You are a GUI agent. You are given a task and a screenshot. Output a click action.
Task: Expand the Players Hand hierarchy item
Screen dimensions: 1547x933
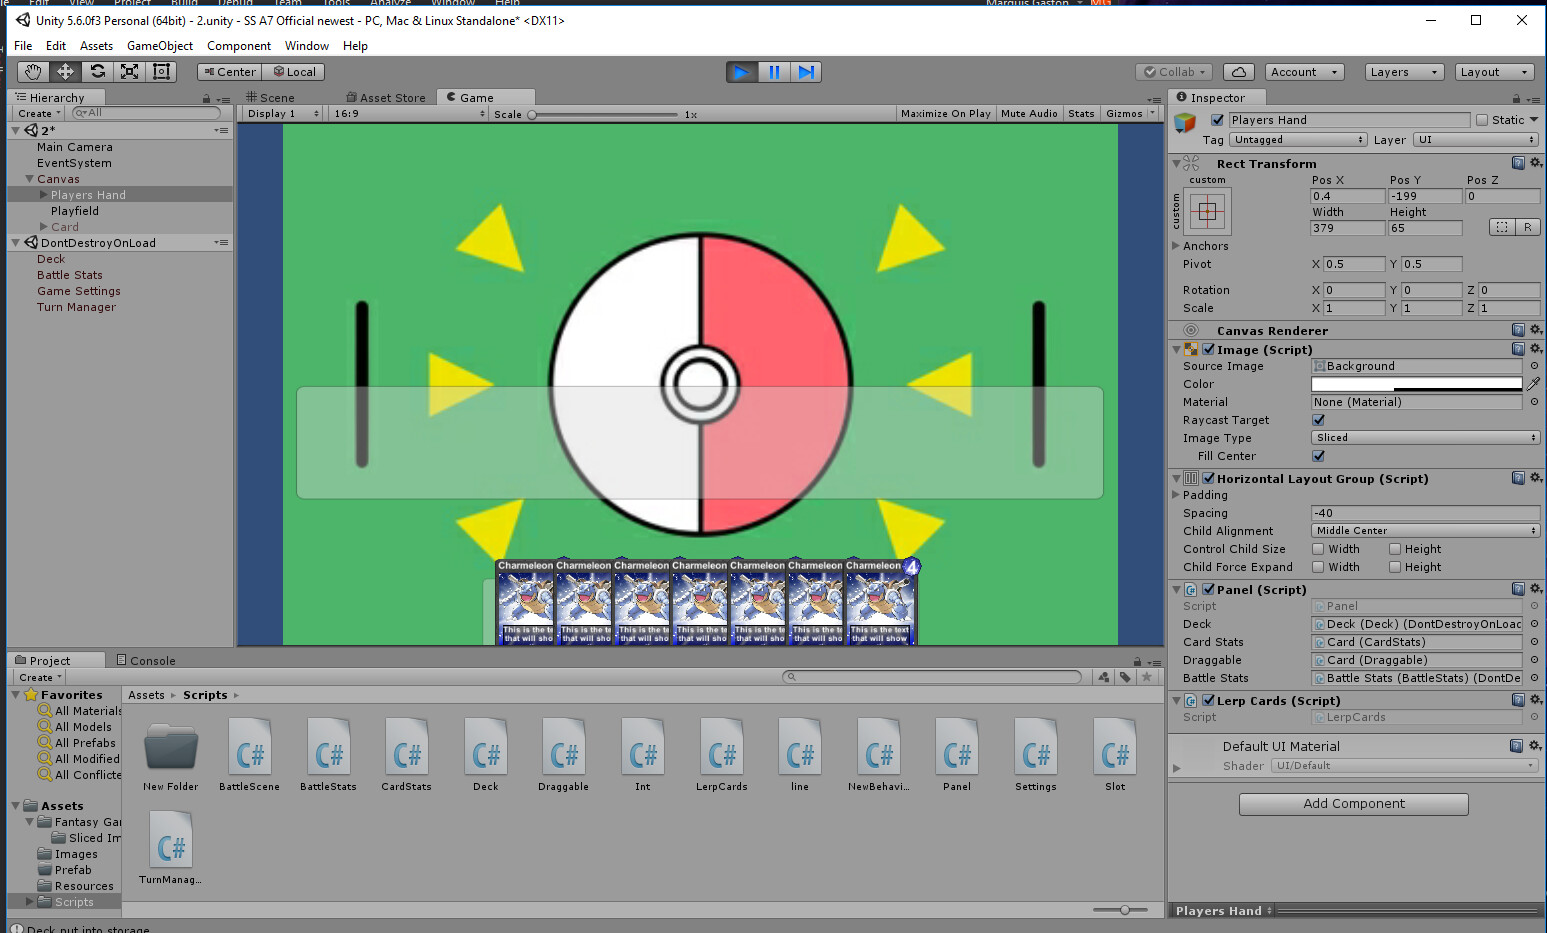pos(43,195)
